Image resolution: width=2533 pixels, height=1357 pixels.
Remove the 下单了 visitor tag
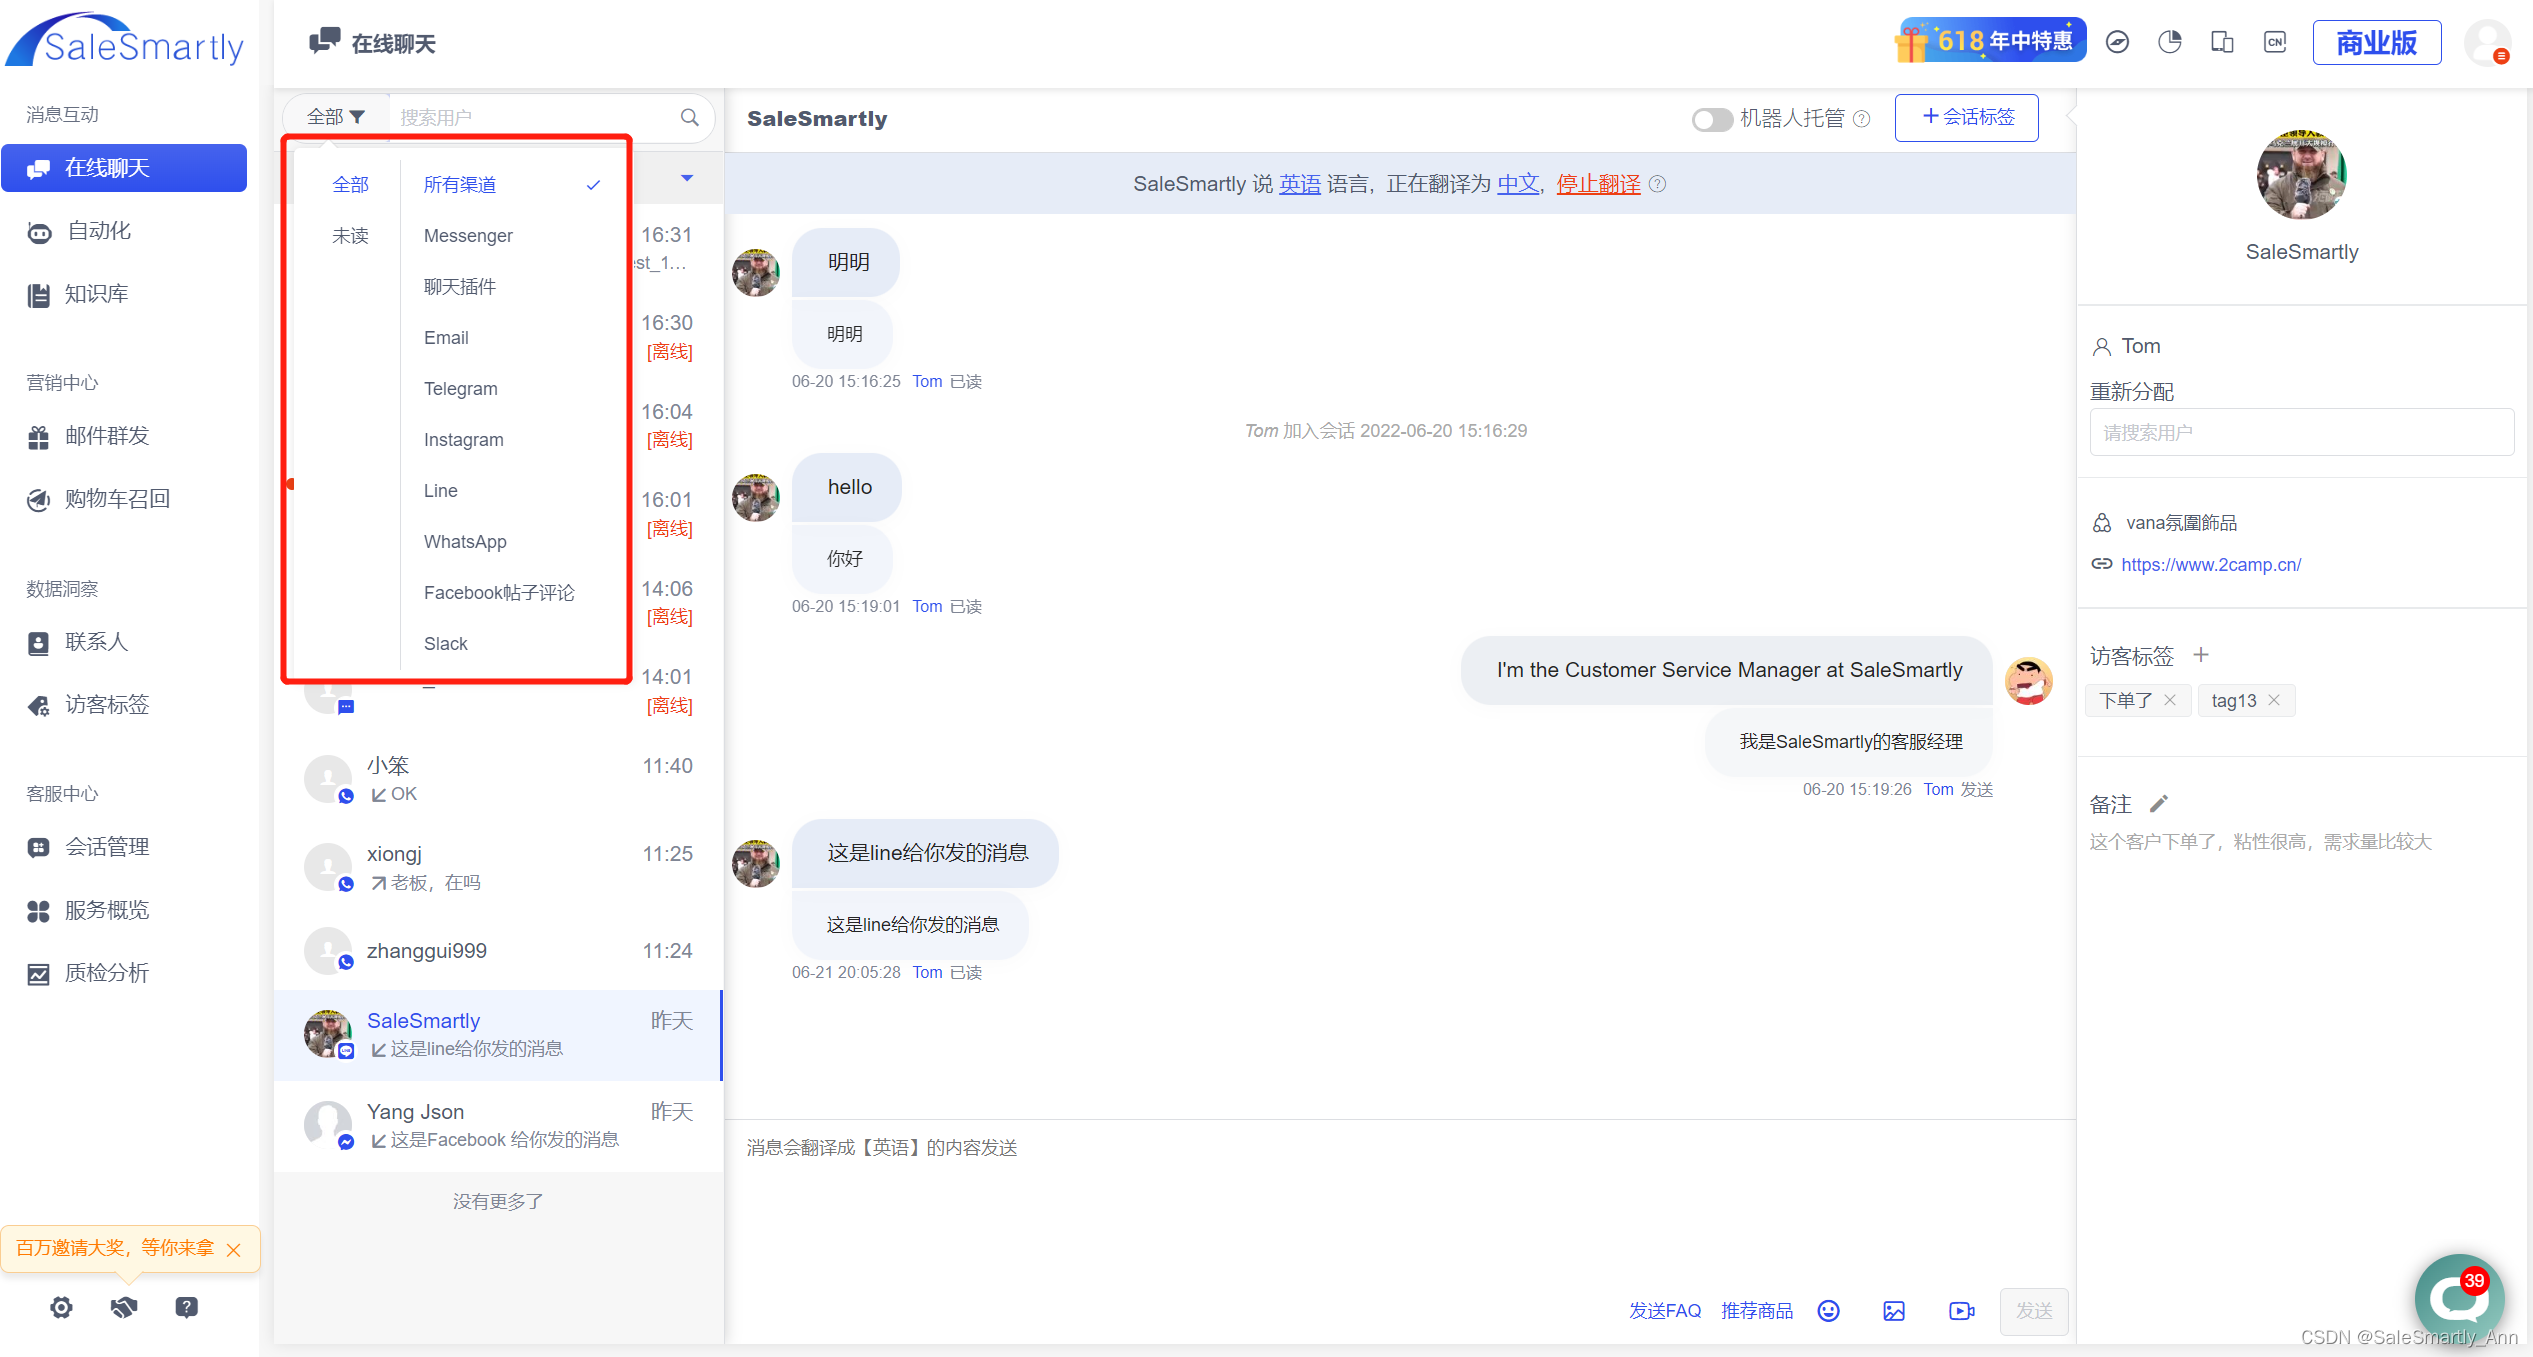pyautogui.click(x=2170, y=700)
